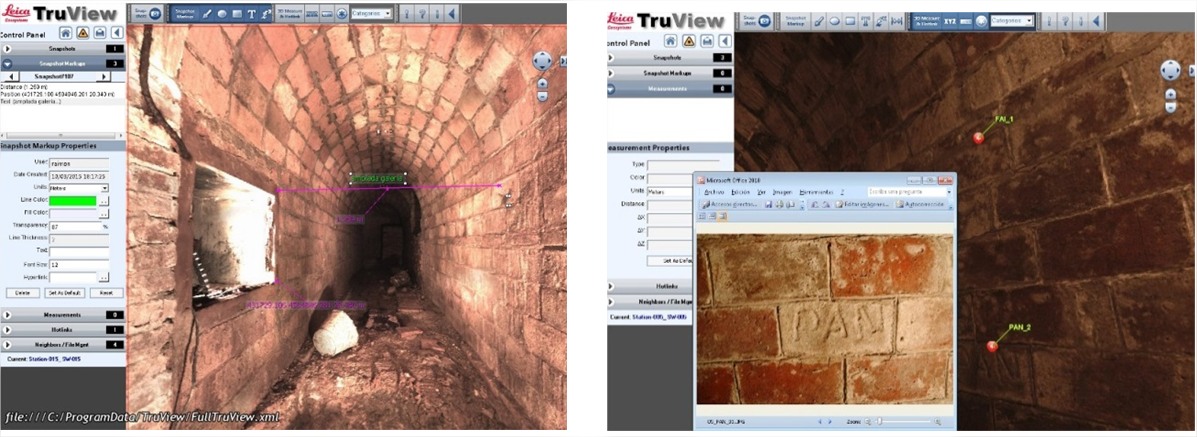Open left TruView's Control Panel home icon
Viewport: 1197px width, 437px height.
pyautogui.click(x=66, y=33)
